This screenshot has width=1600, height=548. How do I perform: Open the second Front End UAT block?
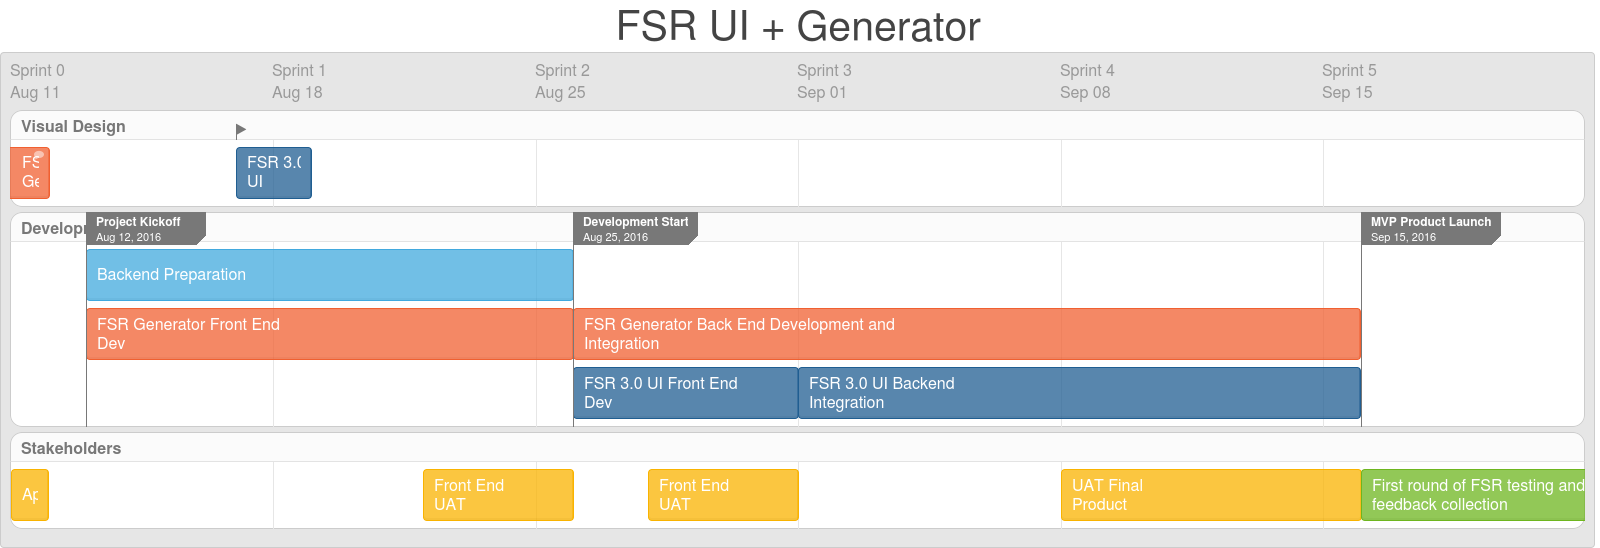[x=722, y=495]
